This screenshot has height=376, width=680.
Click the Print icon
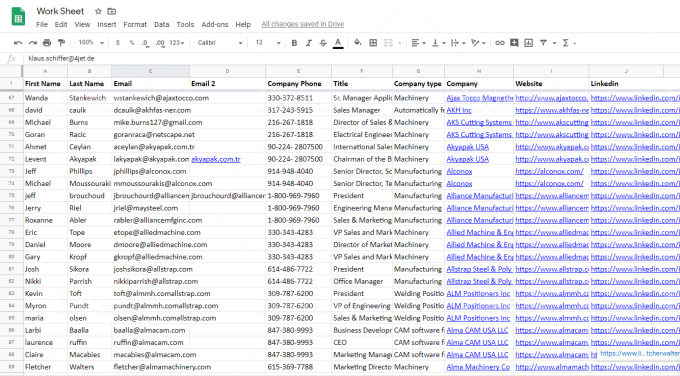(47, 43)
